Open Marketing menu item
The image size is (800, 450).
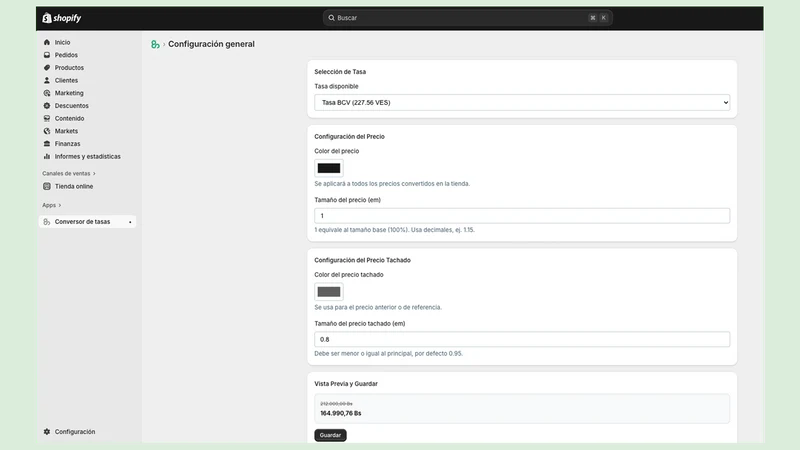click(69, 93)
